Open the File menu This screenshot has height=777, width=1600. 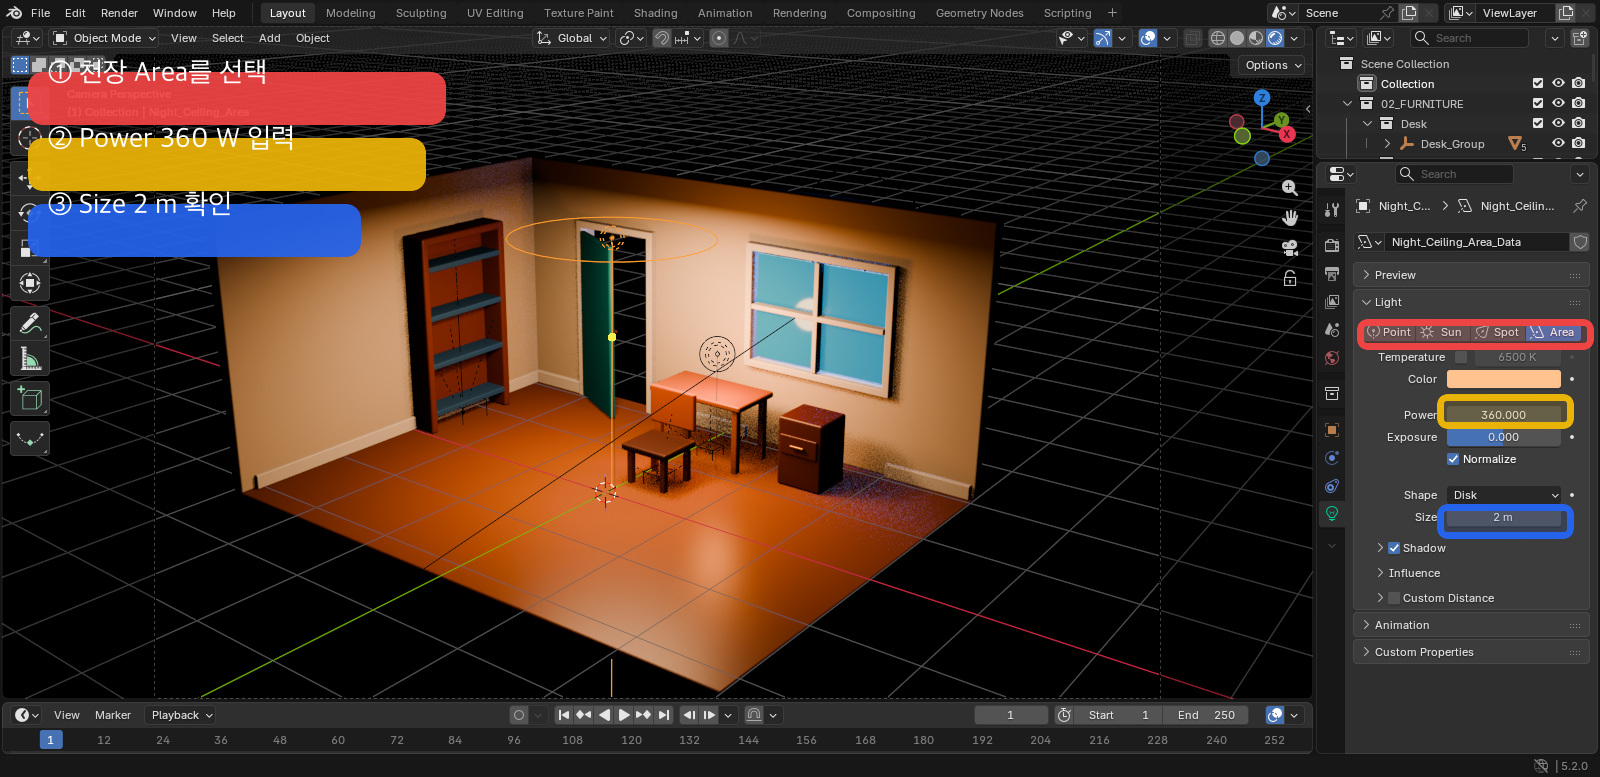pyautogui.click(x=40, y=13)
